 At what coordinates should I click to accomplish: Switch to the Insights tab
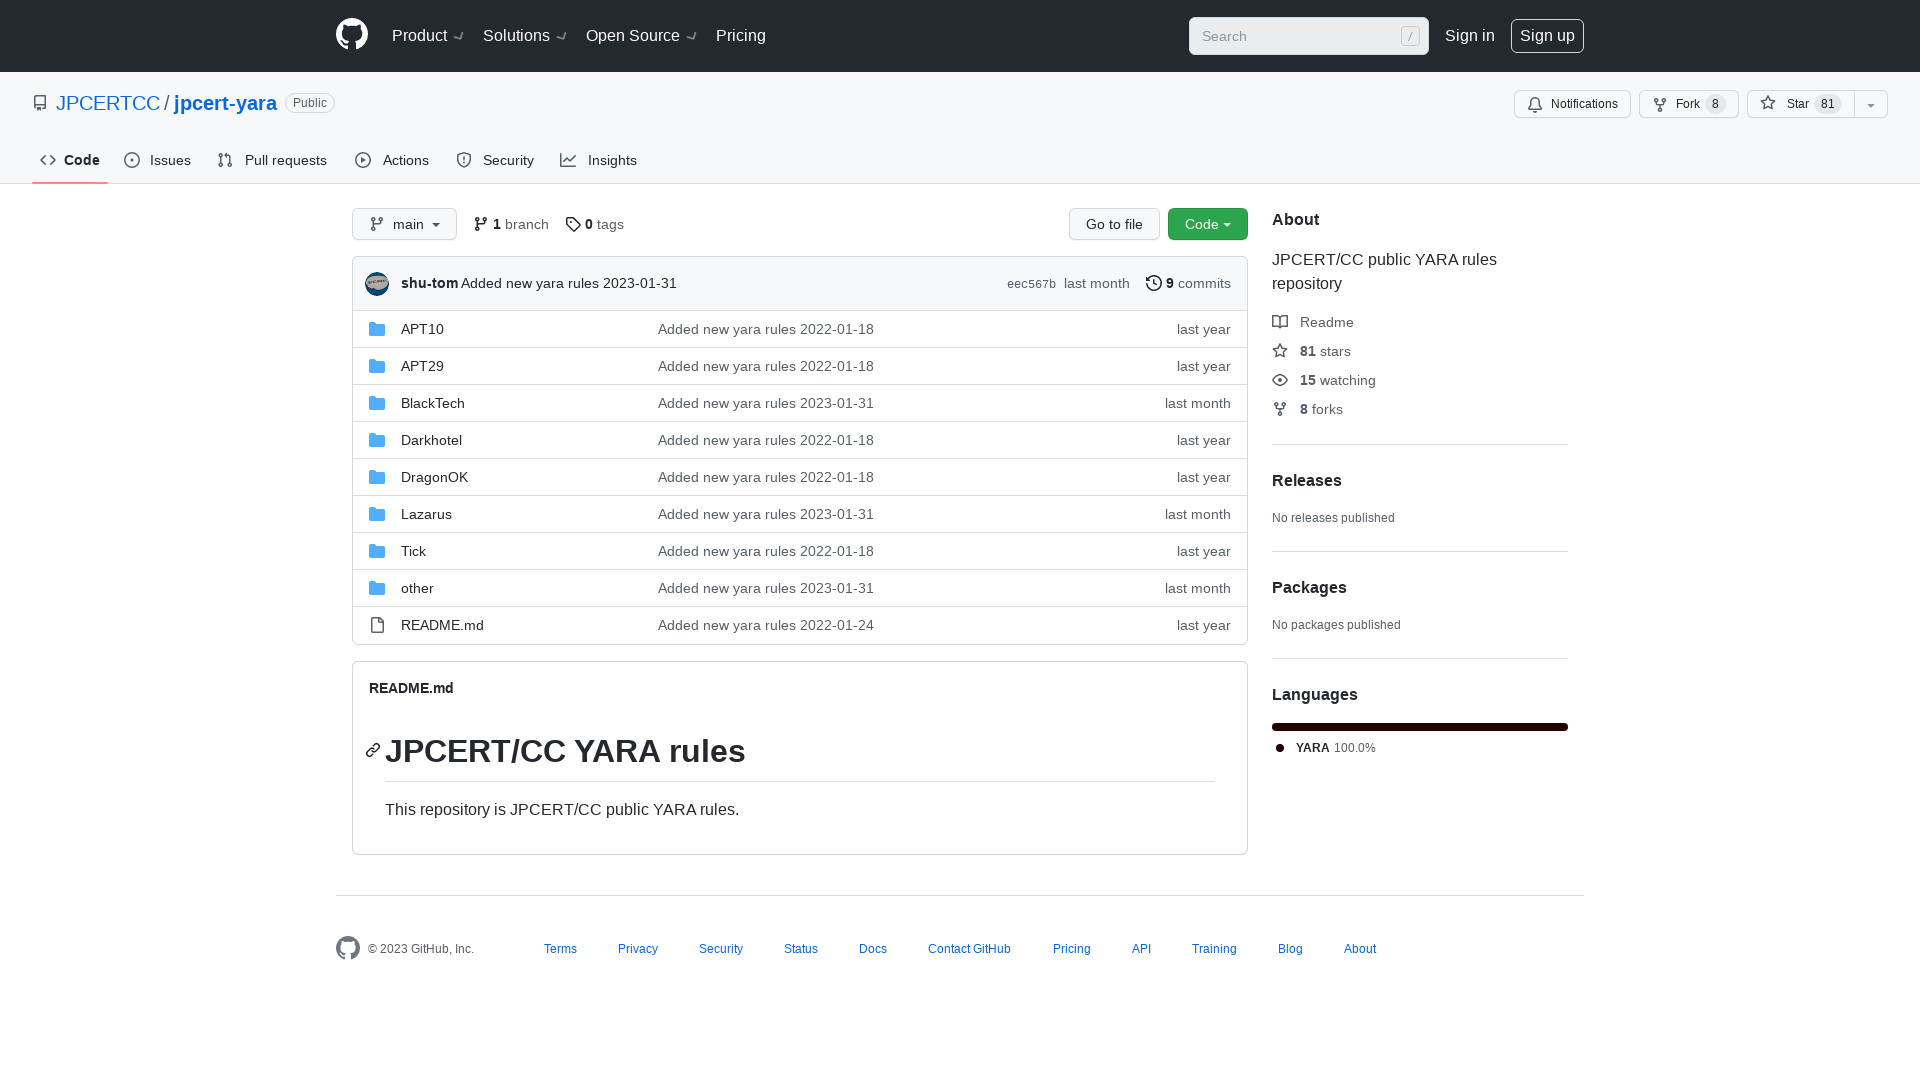click(x=598, y=160)
